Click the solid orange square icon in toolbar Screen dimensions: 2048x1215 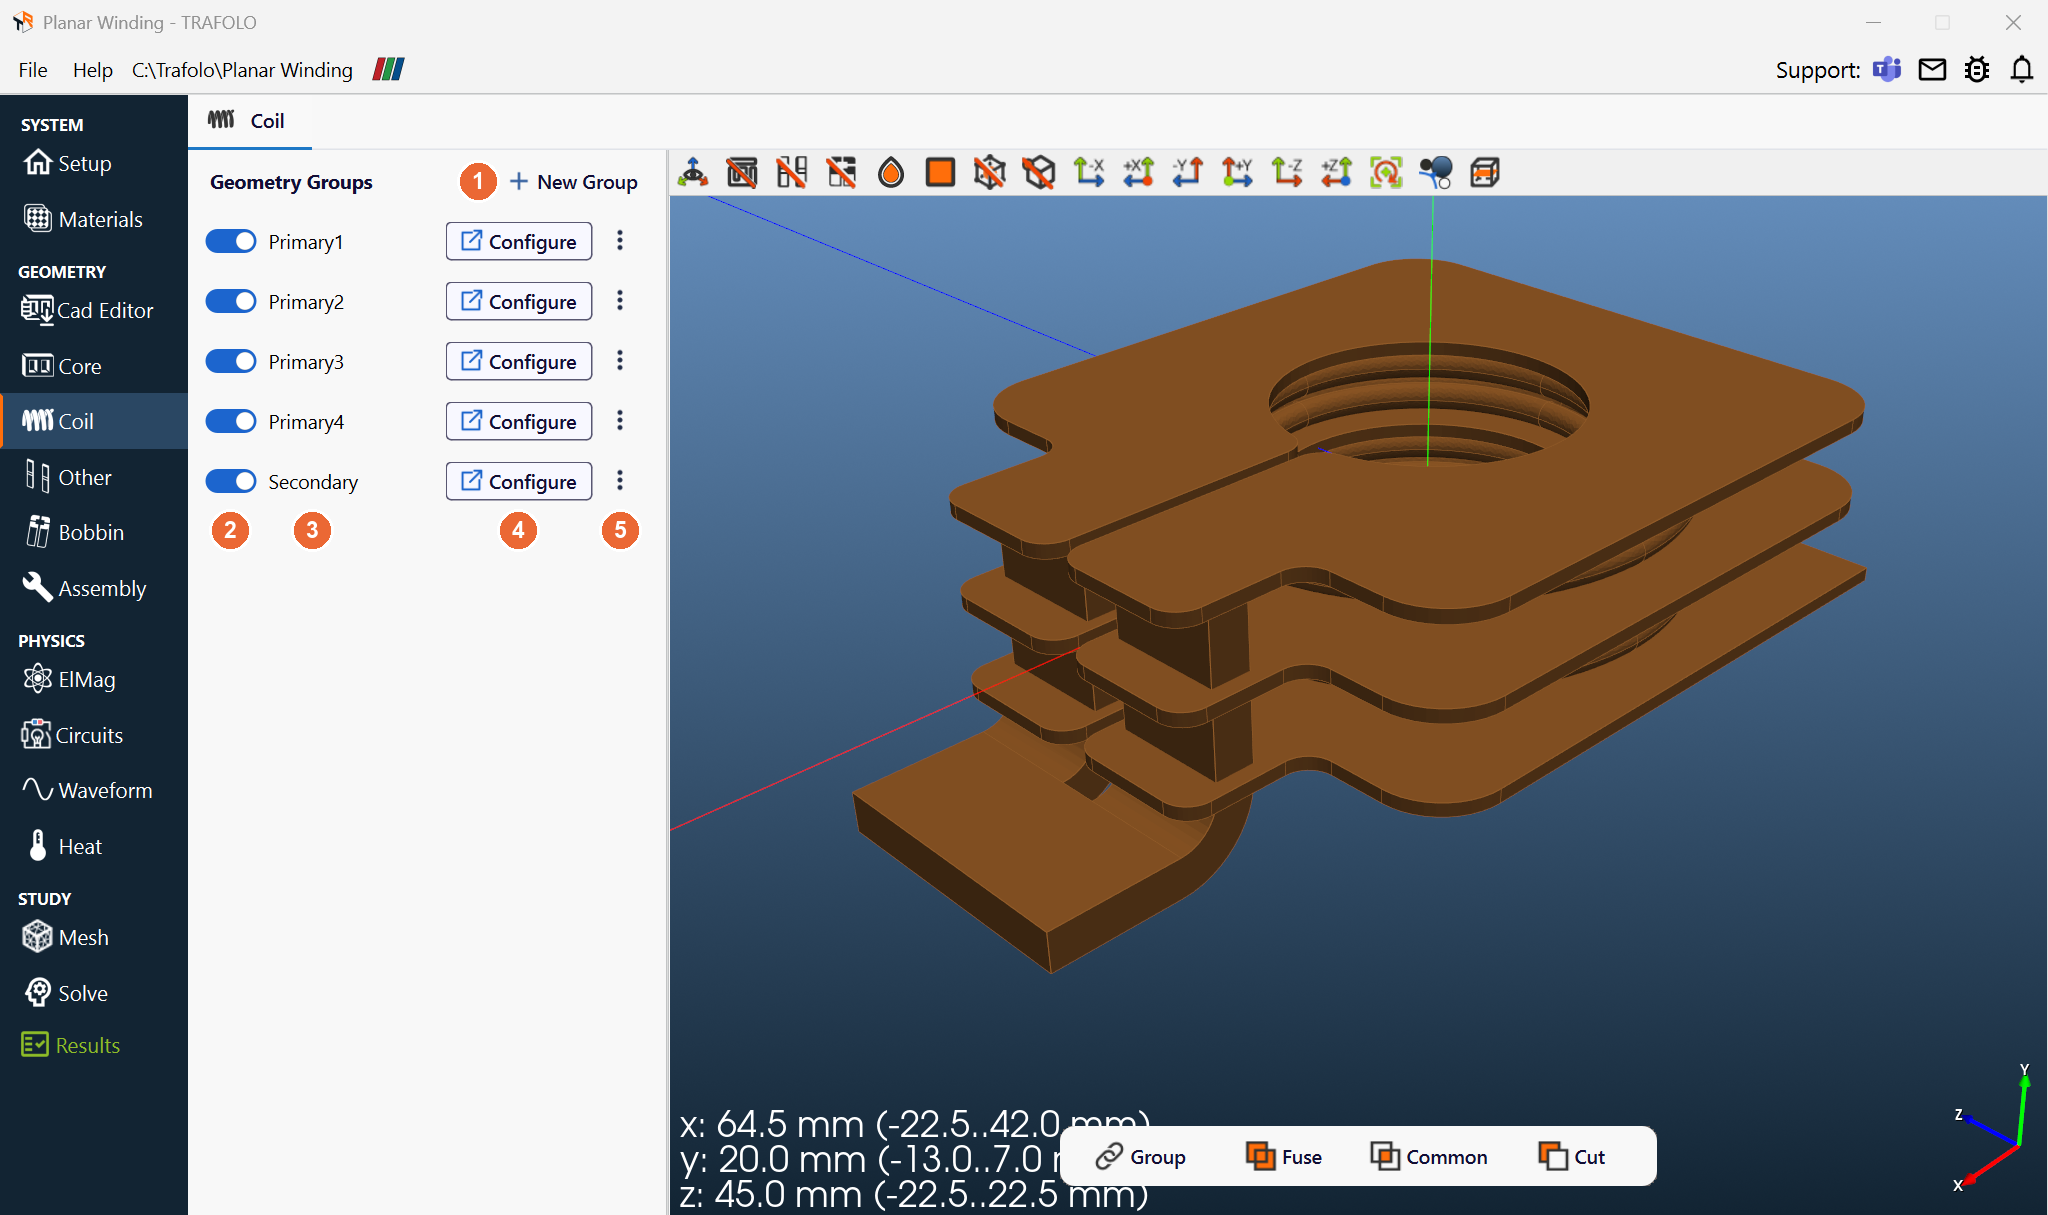(x=940, y=172)
